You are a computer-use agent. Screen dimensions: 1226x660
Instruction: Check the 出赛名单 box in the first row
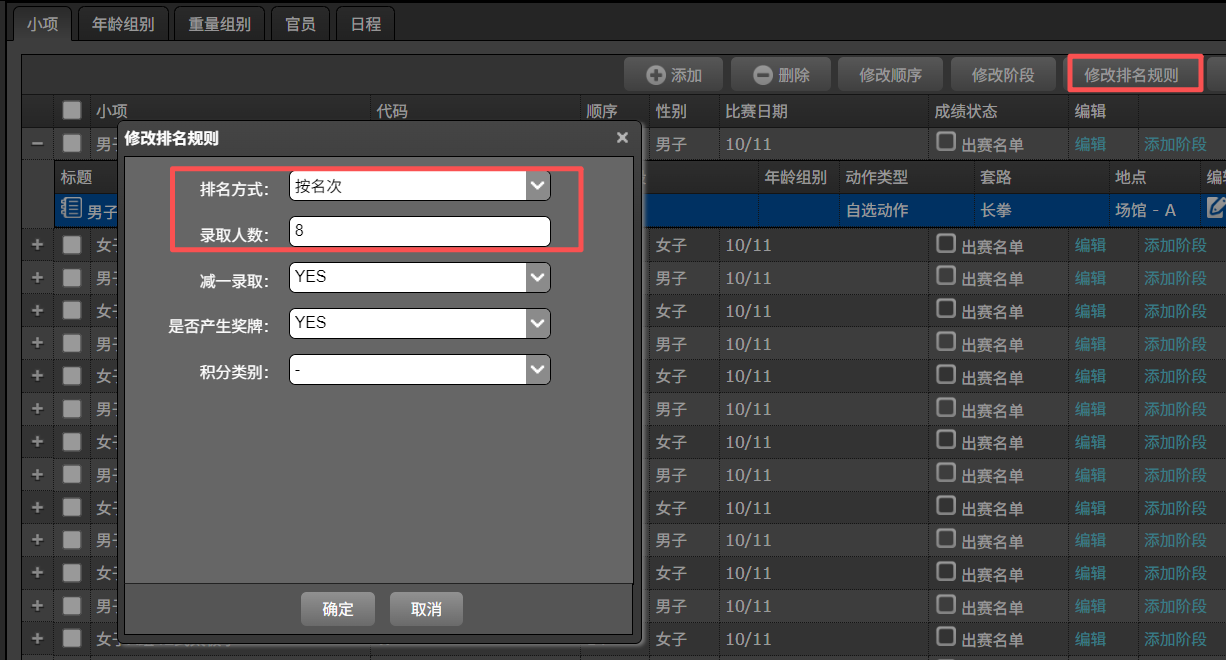tap(945, 142)
